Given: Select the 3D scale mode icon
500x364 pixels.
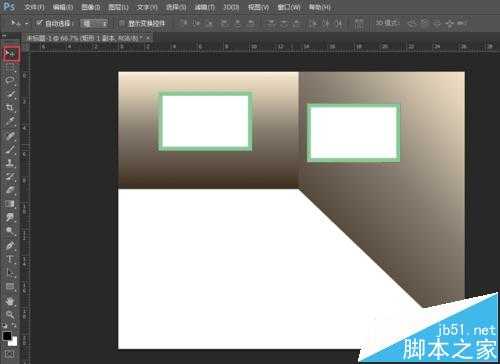Looking at the screenshot, I should 462,23.
